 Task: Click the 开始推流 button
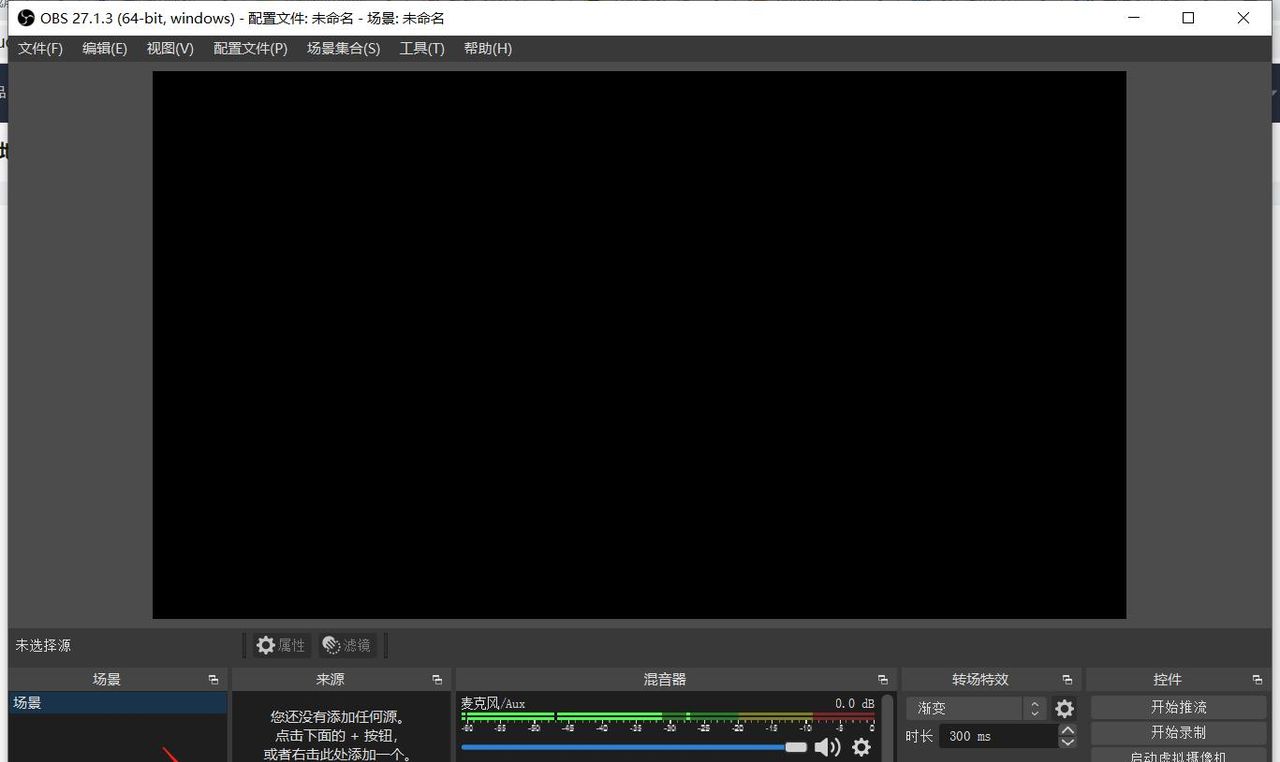(x=1178, y=707)
